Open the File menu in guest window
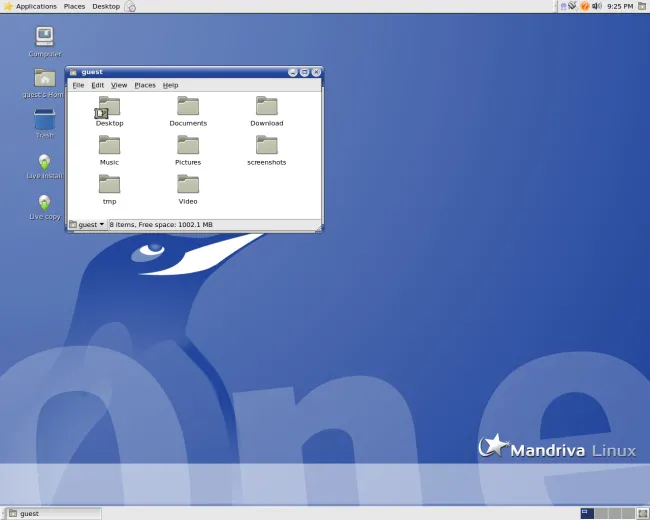 click(78, 85)
